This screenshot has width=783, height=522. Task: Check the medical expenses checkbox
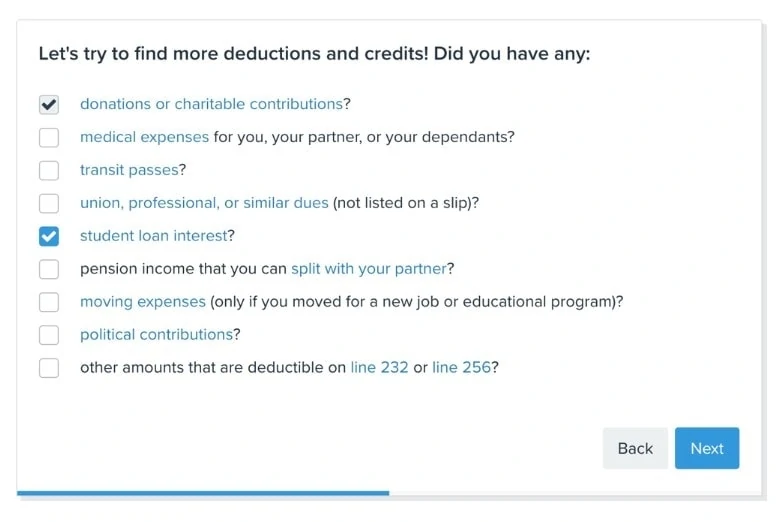tap(49, 137)
